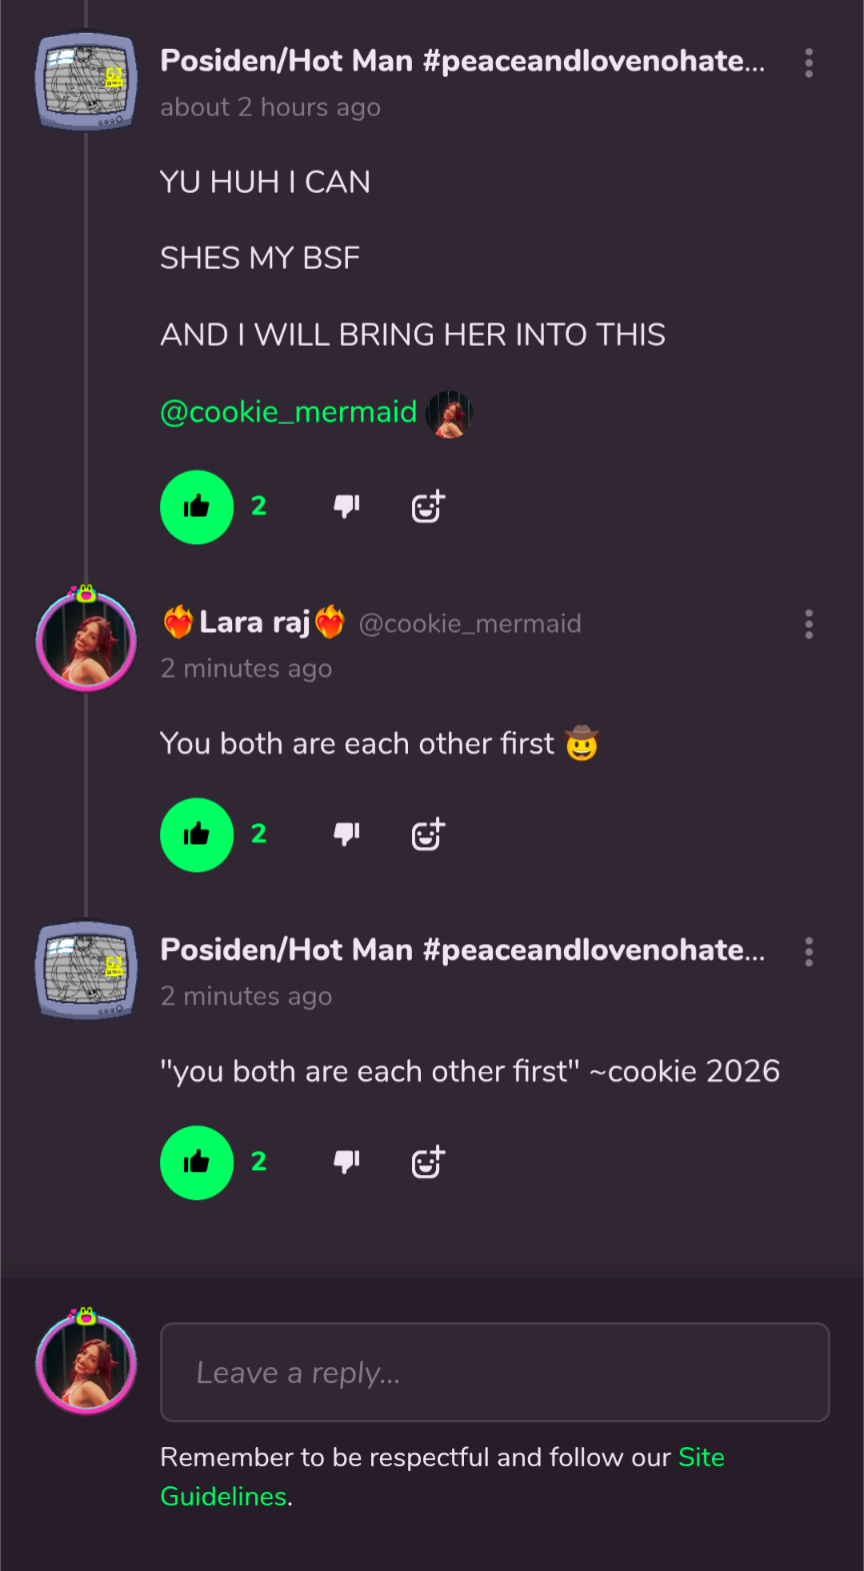Open options menu for first Posiden comment

[809, 63]
